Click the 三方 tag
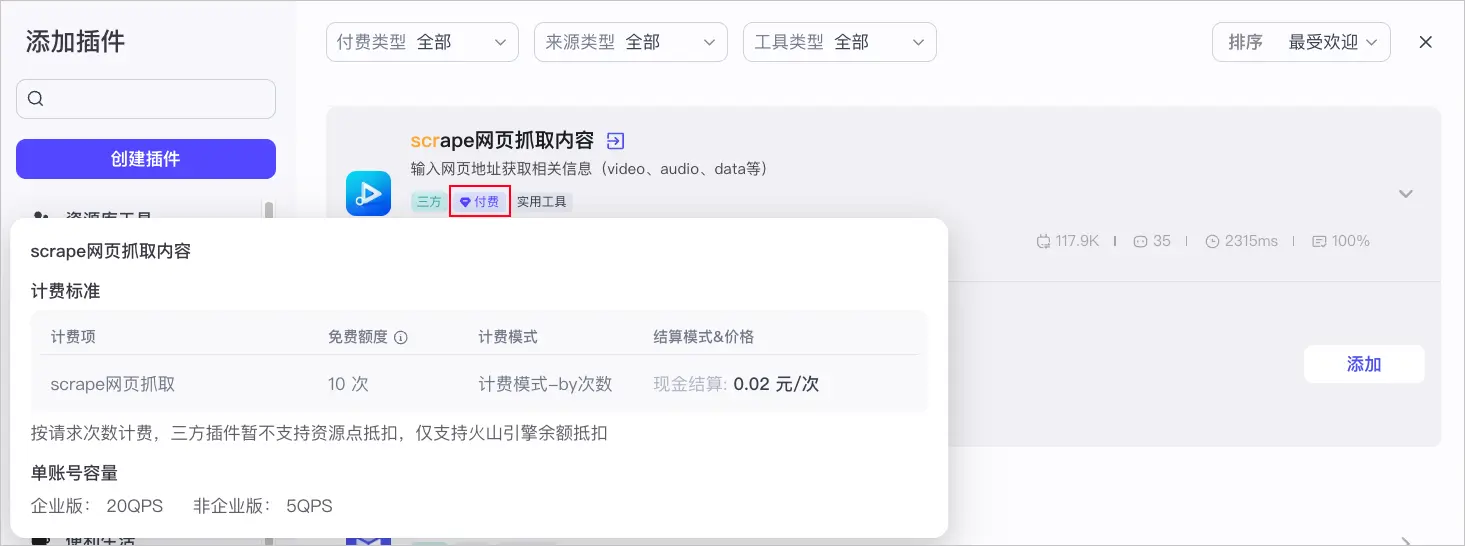 coord(429,201)
